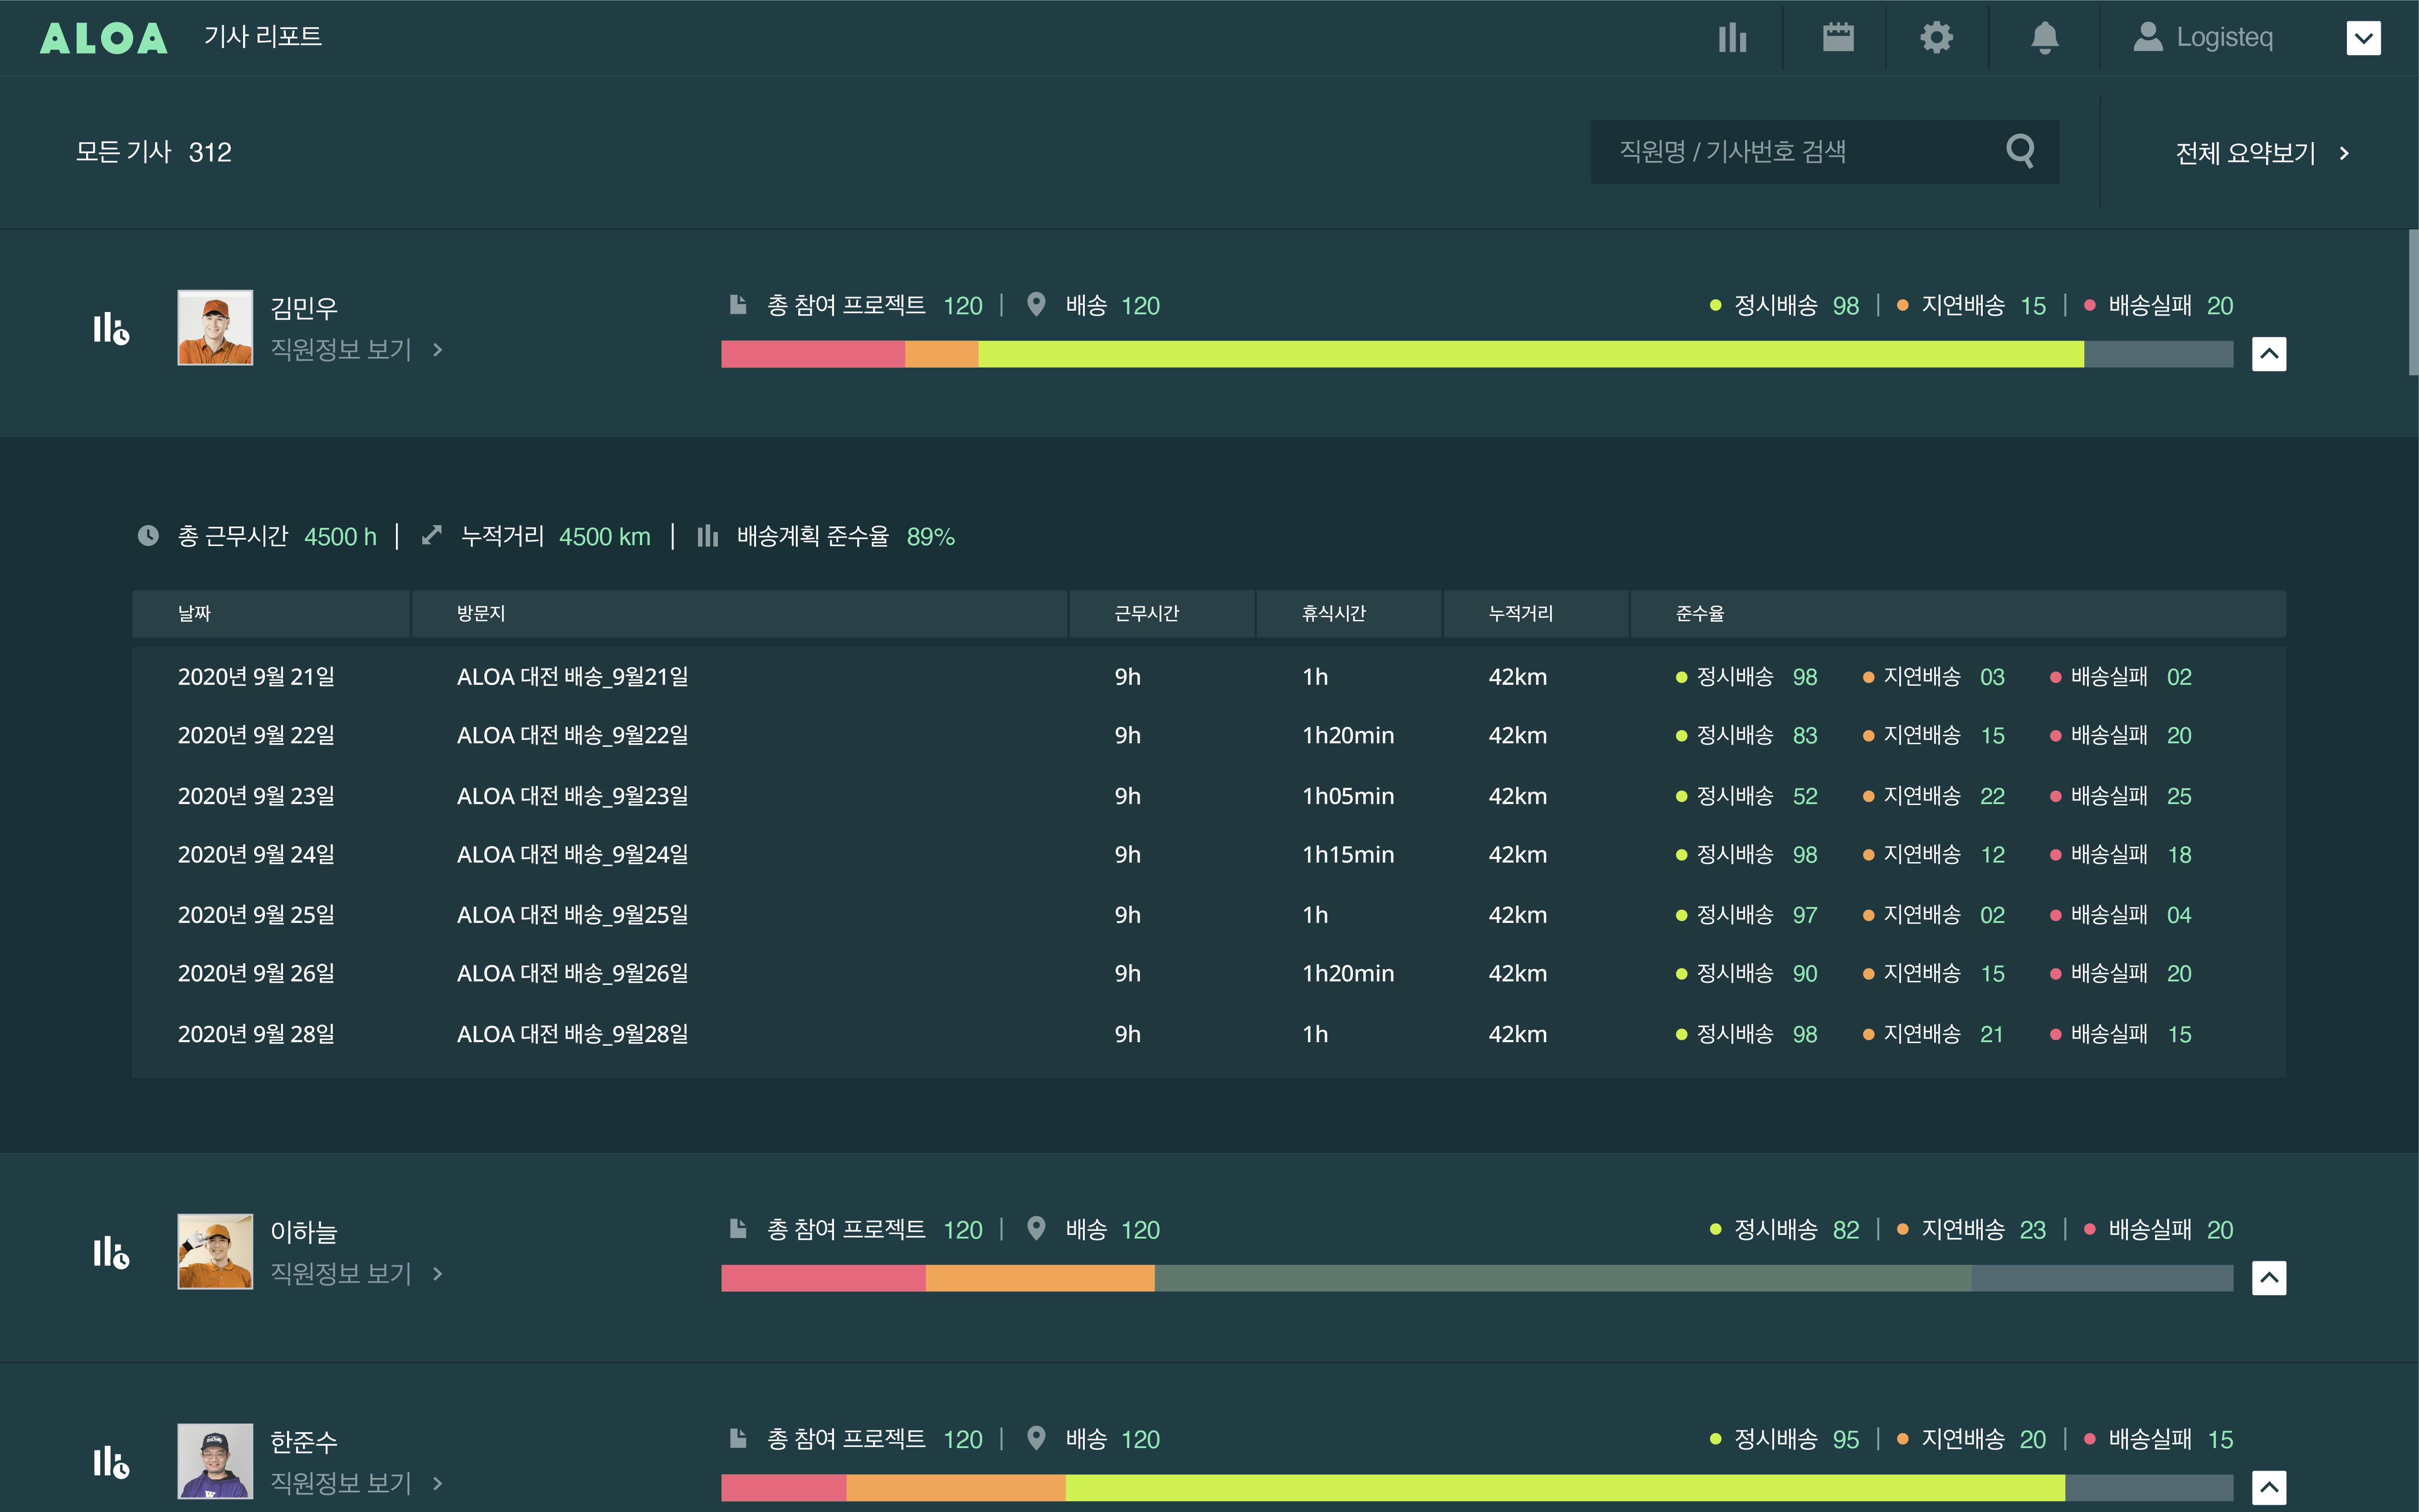
Task: Open the Logisteq account dropdown arrow
Action: tap(2363, 38)
